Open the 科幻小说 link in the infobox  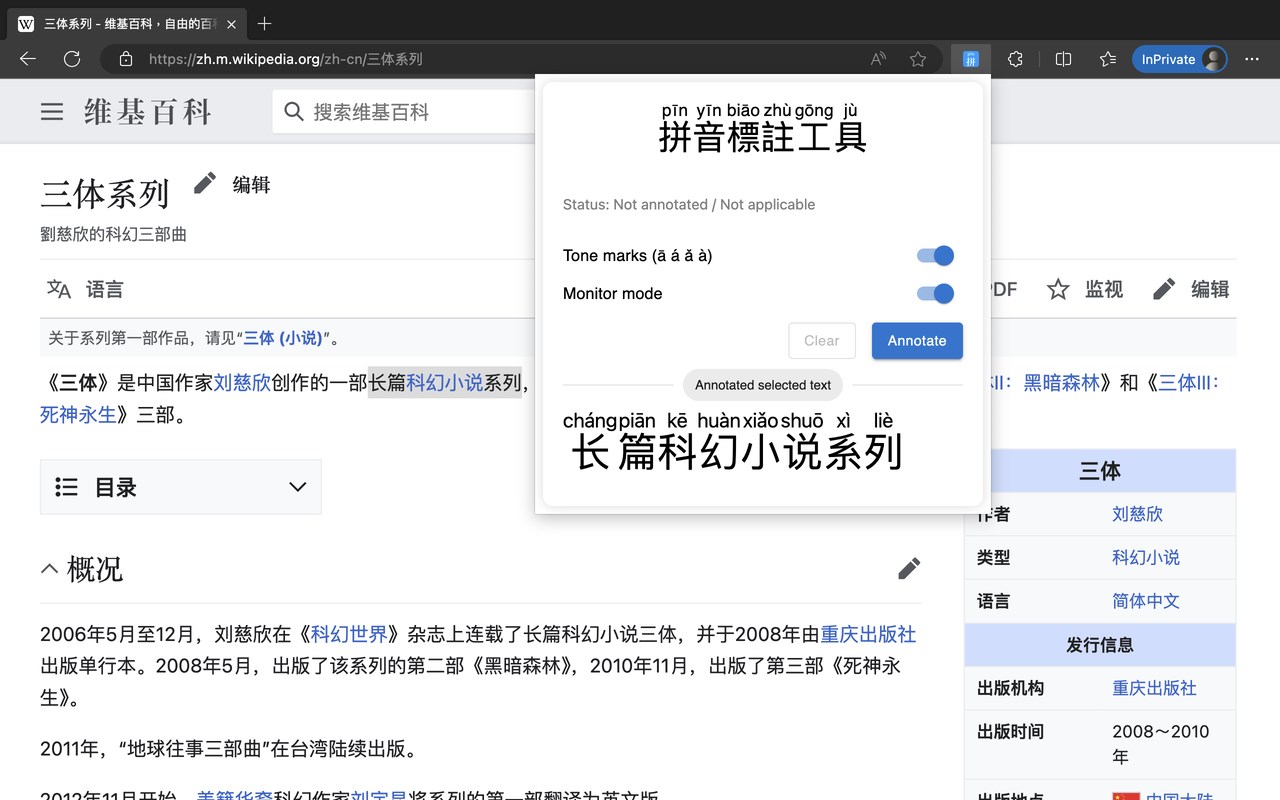point(1146,557)
